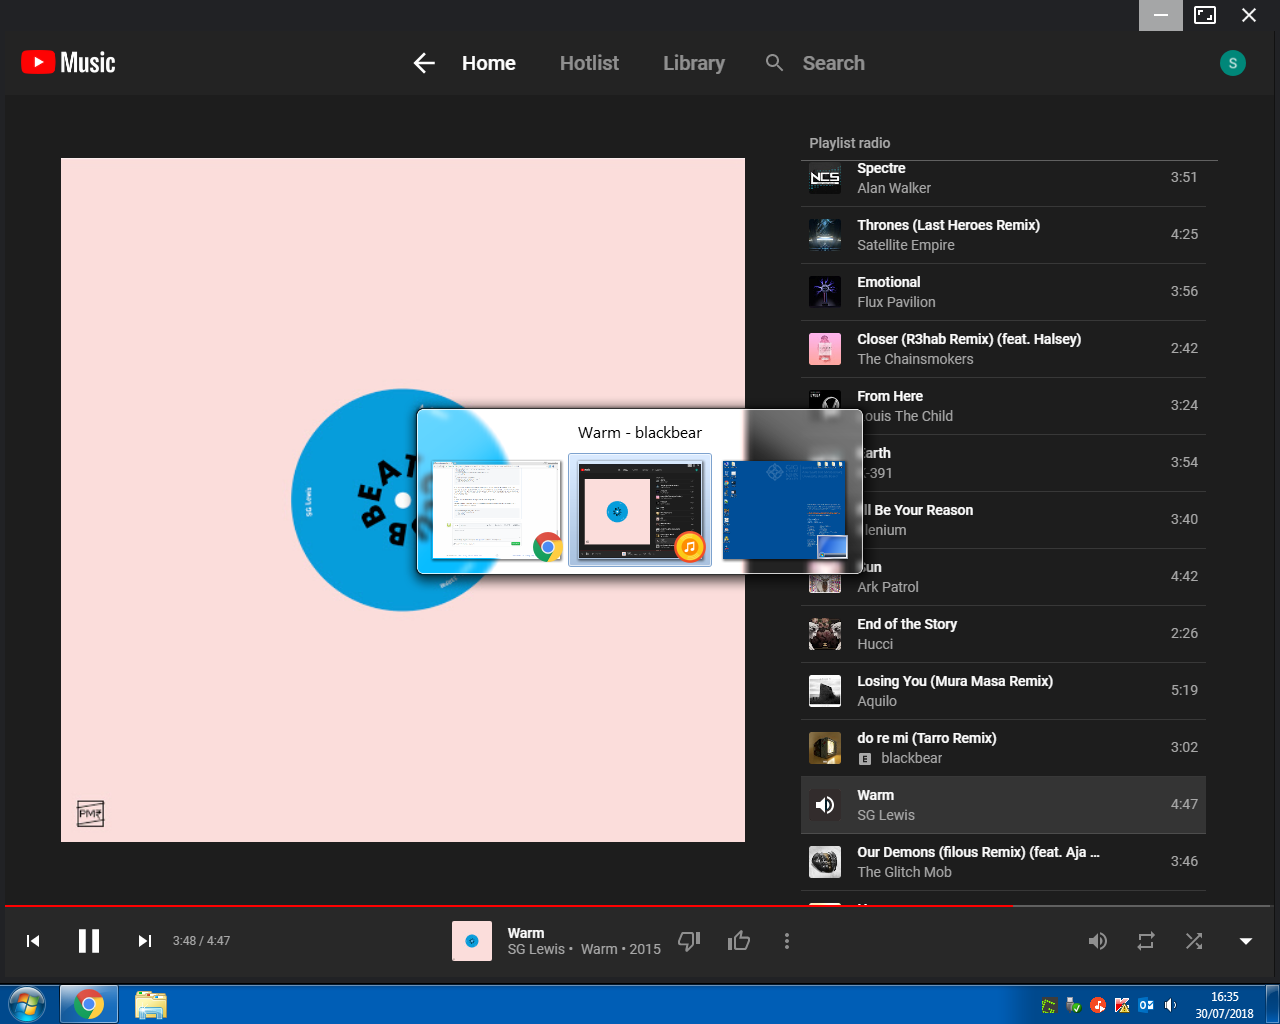Open artist Satellite Empire
This screenshot has width=1280, height=1024.
(x=906, y=245)
